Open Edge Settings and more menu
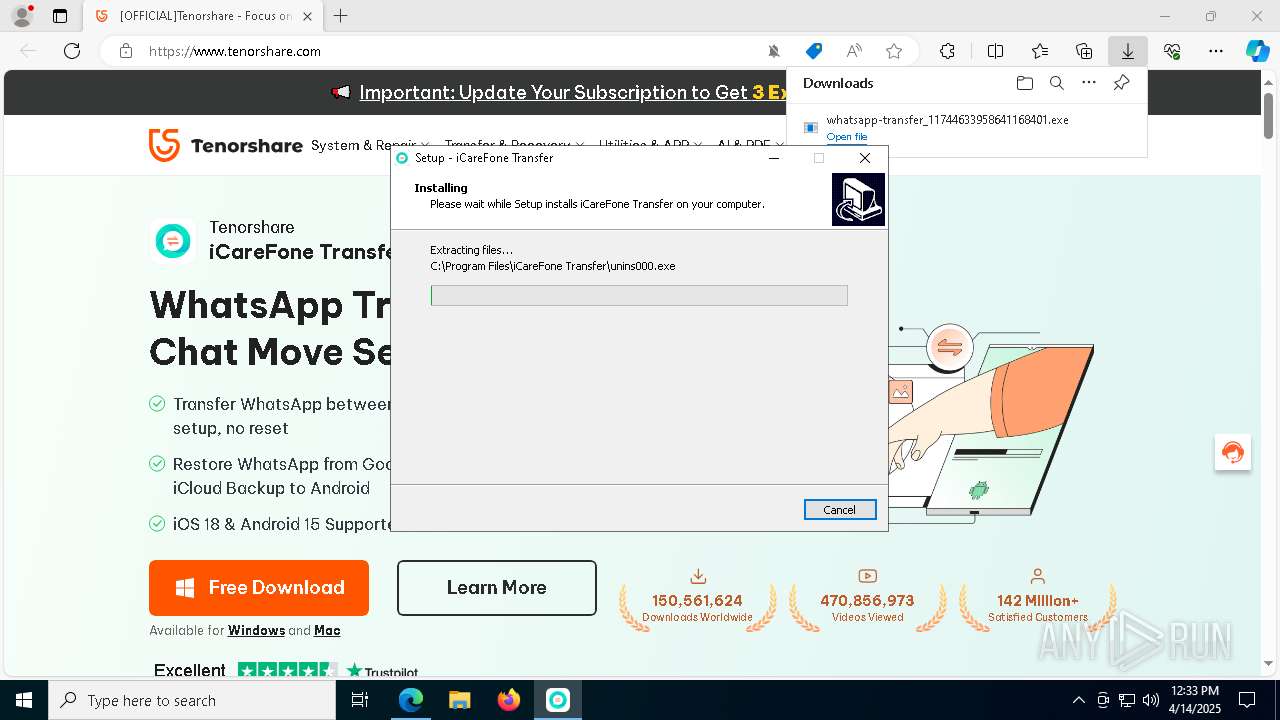The height and width of the screenshot is (720, 1280). click(x=1216, y=51)
